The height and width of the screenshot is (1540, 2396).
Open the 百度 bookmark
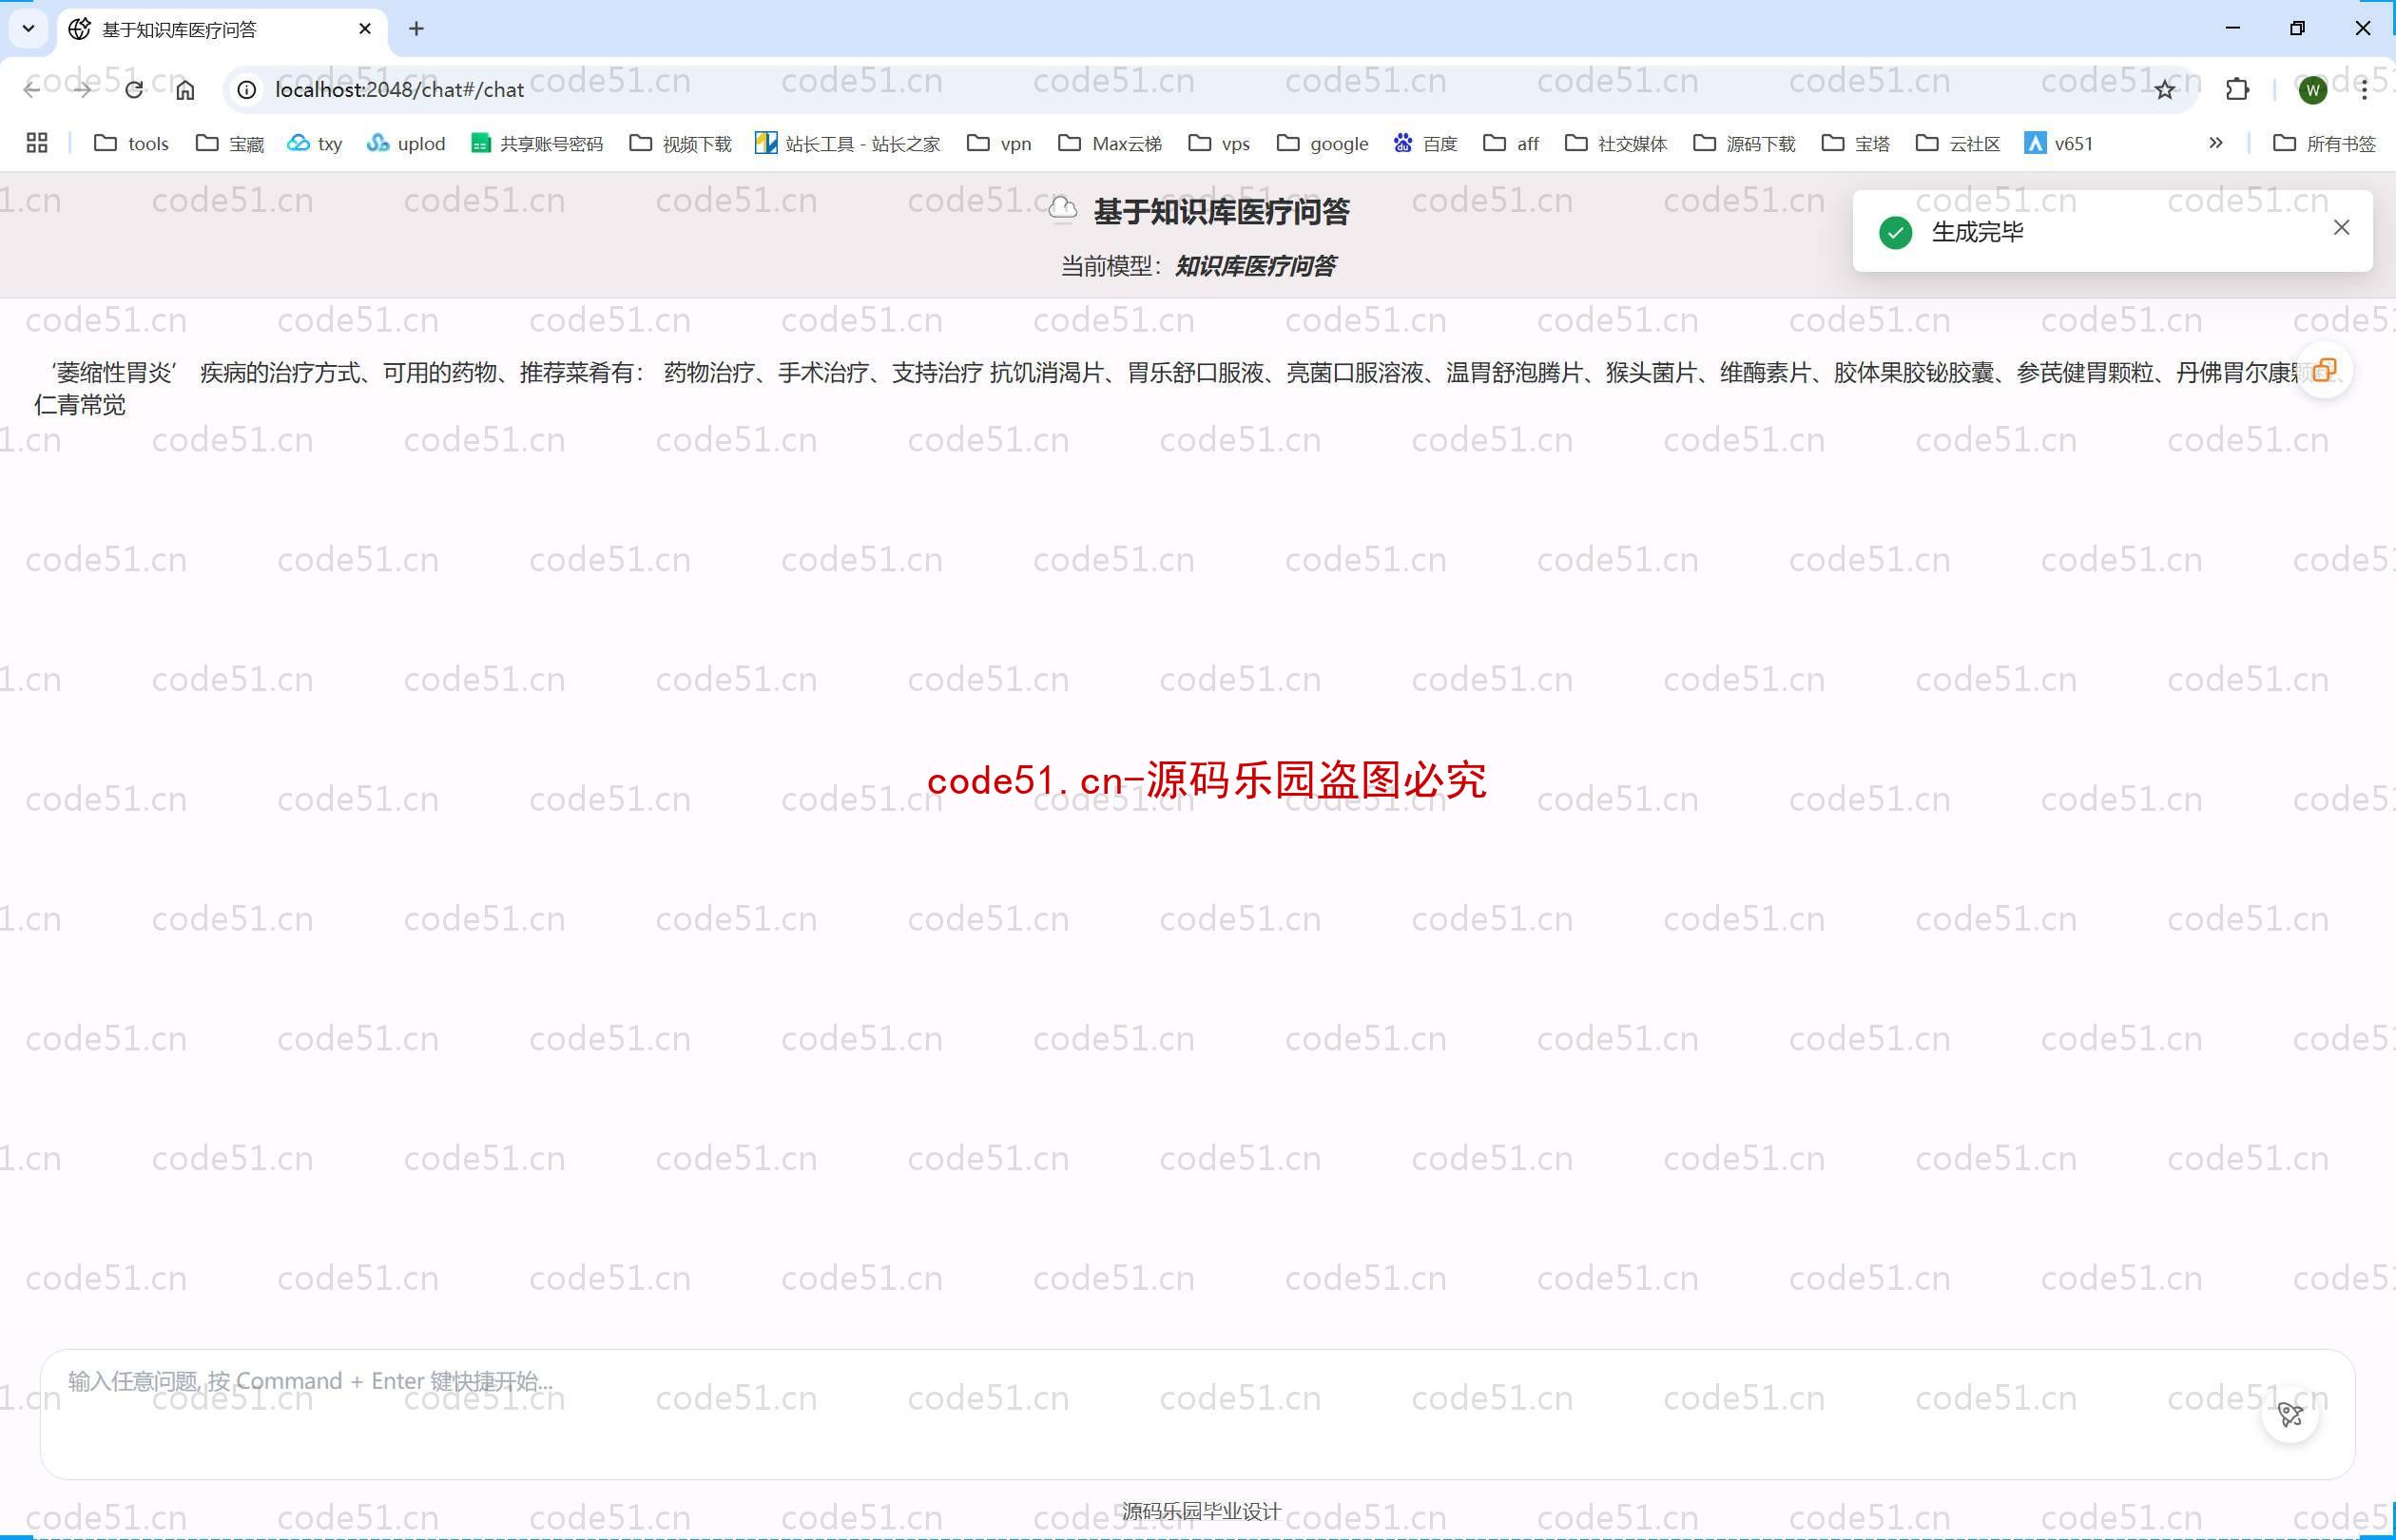tap(1425, 143)
